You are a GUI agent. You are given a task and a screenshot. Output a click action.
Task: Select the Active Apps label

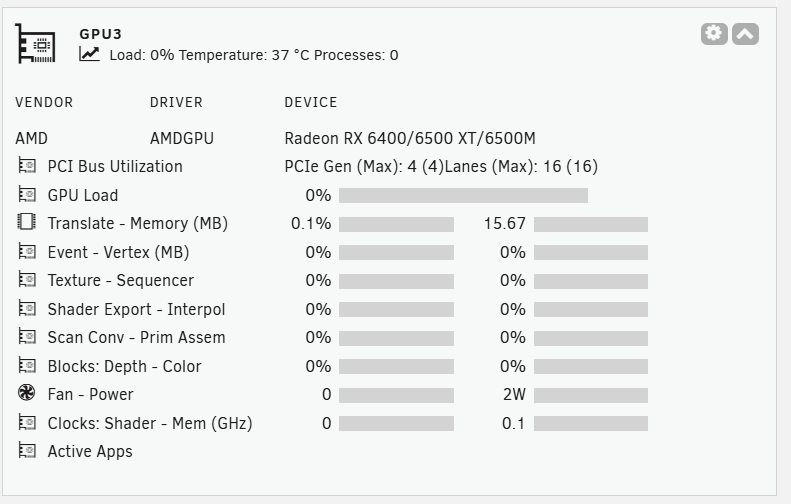point(90,451)
